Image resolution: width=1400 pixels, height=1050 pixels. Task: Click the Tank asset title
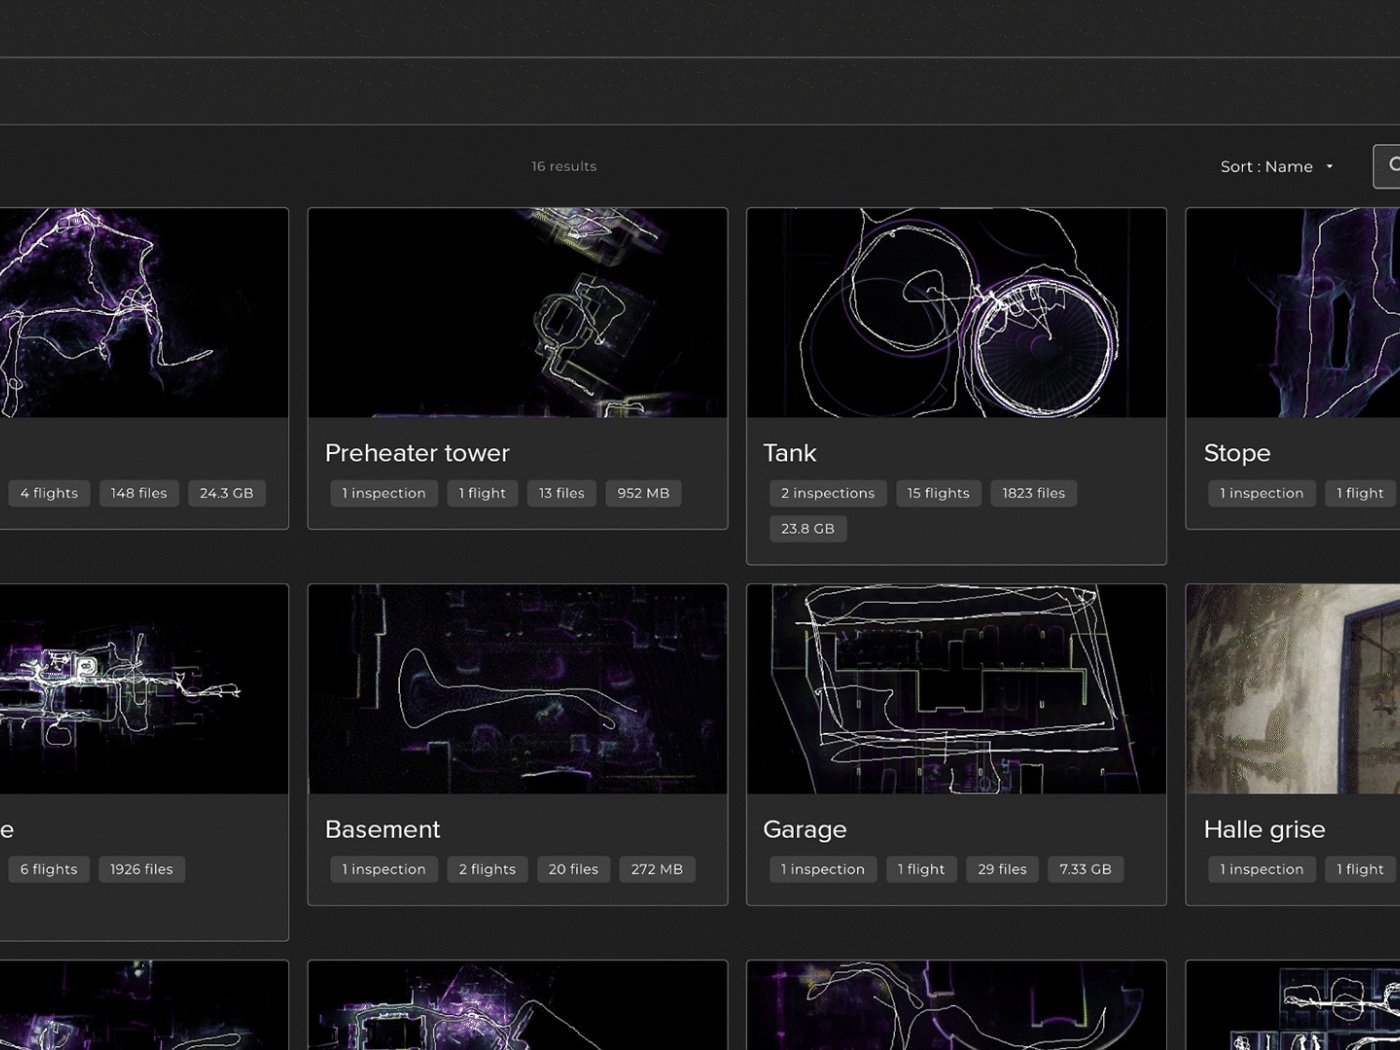[x=790, y=453]
